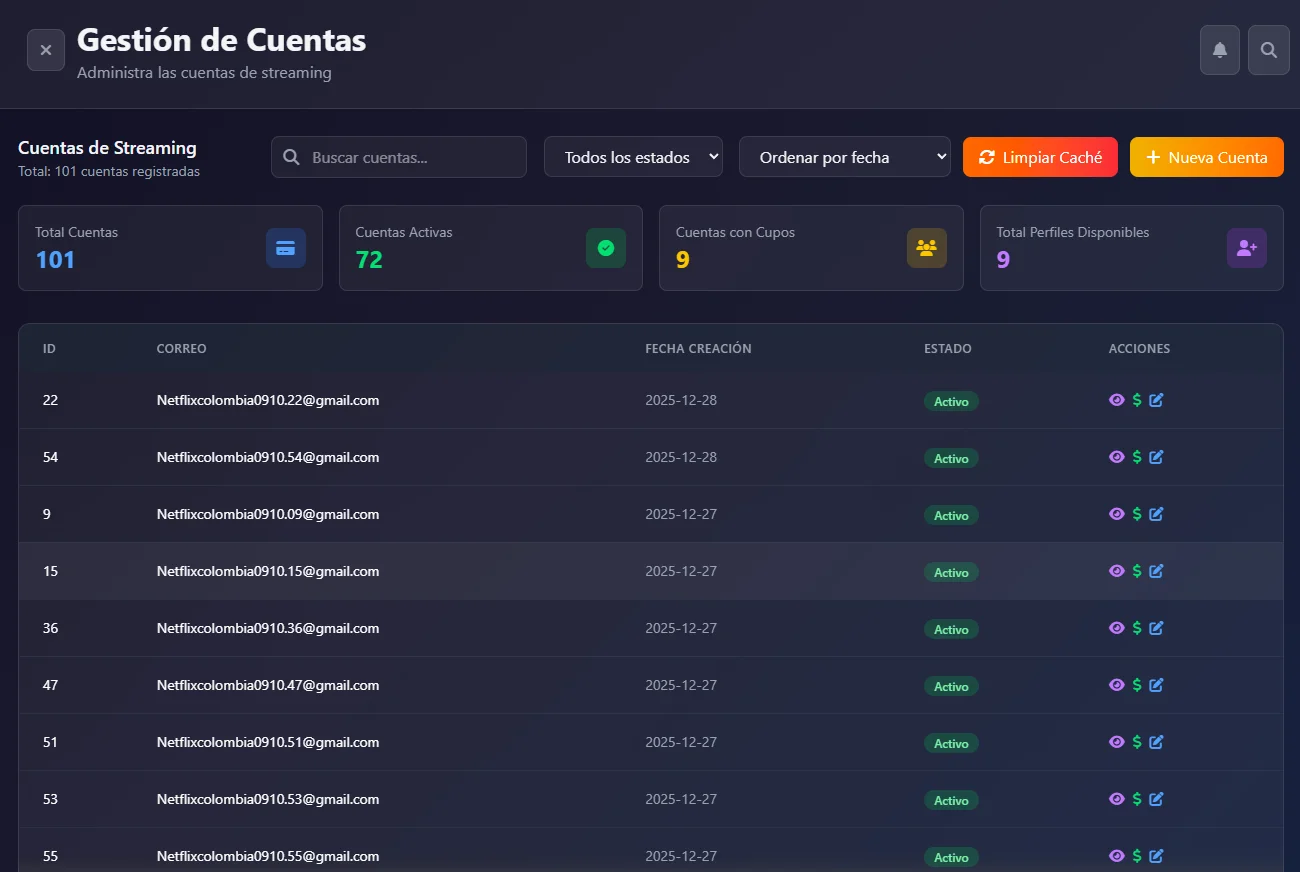
Task: Click the ESTADO column header
Action: [948, 349]
